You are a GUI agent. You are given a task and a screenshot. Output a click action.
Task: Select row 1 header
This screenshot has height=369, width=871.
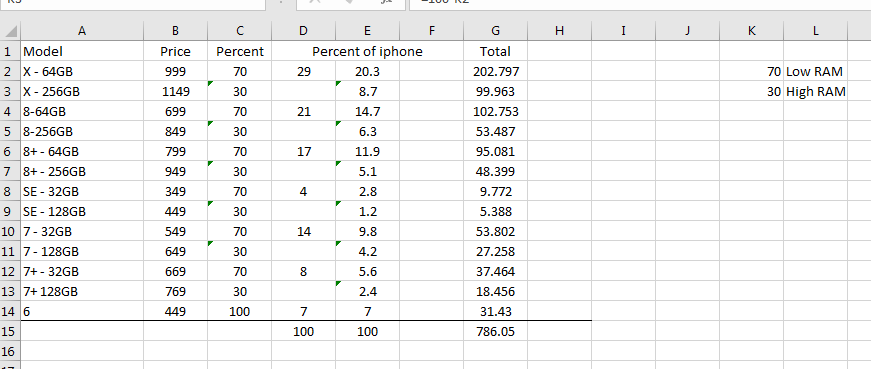10,52
